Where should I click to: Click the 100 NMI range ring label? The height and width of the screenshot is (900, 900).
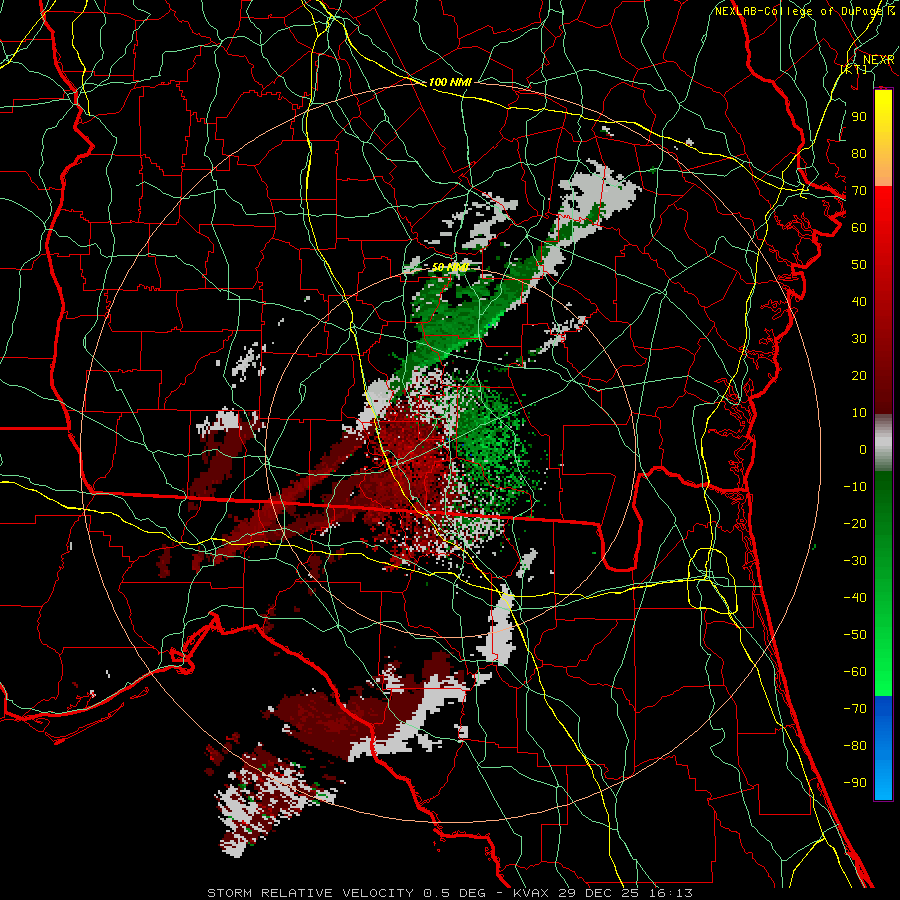450,82
